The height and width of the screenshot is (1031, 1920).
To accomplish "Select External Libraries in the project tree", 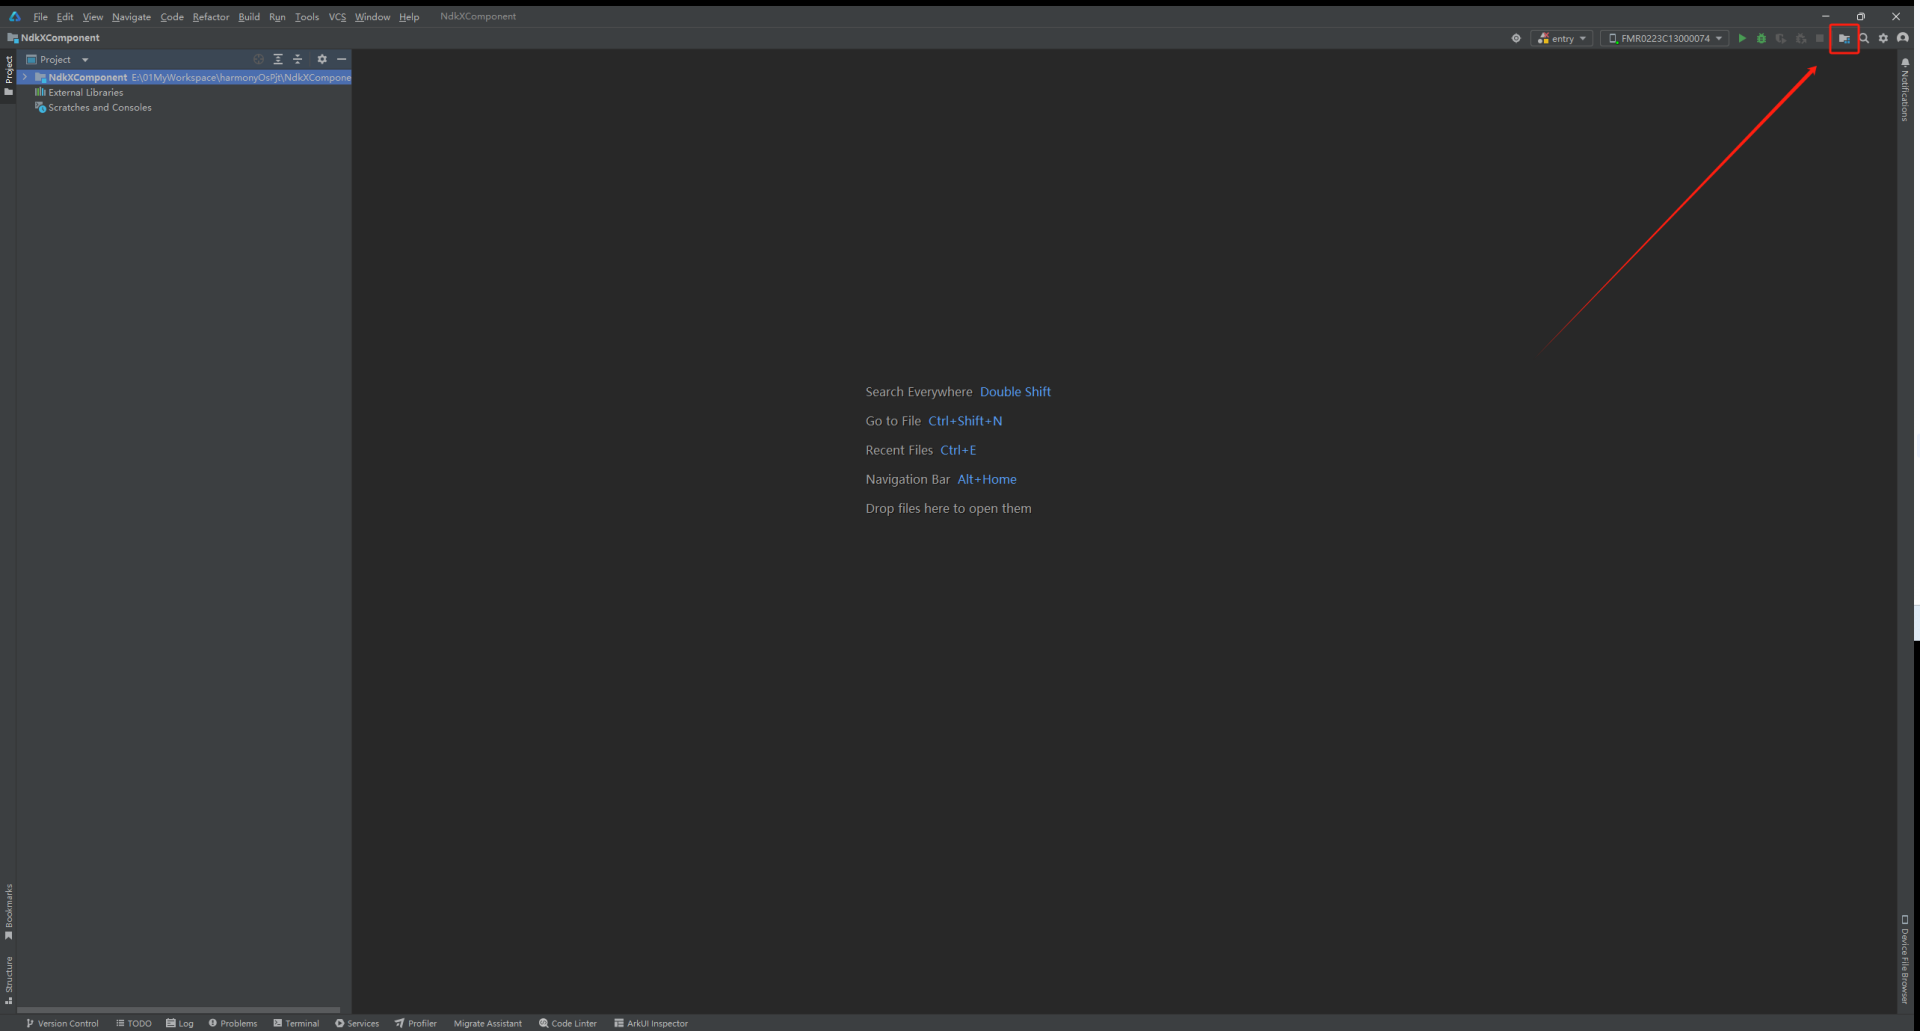I will coord(86,92).
